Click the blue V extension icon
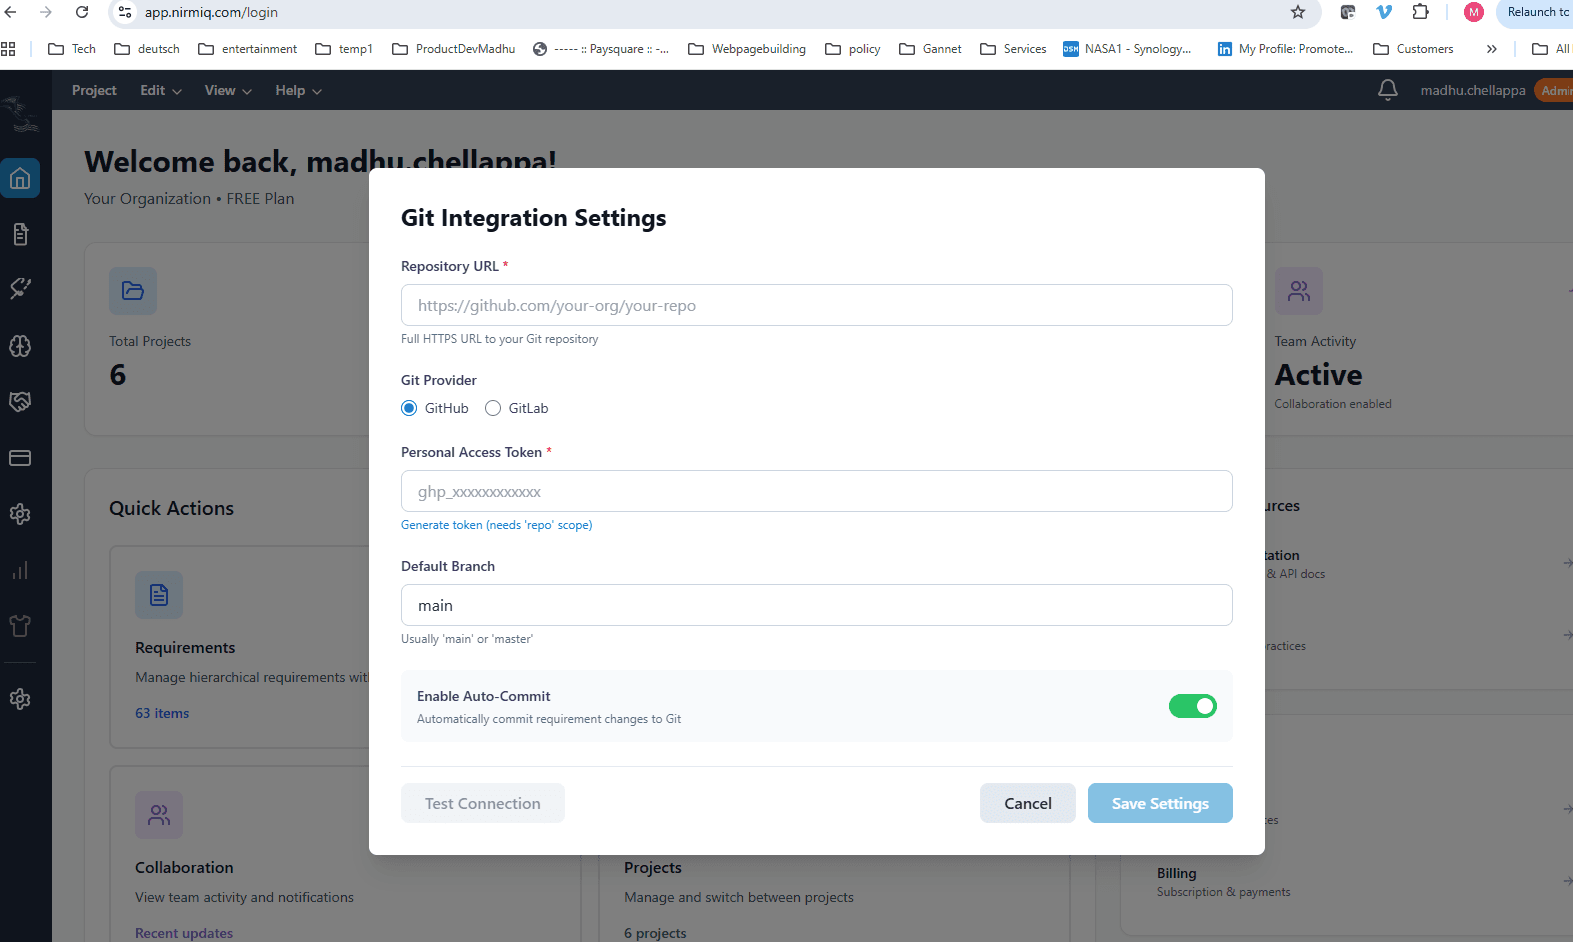Viewport: 1573px width, 942px height. (1384, 12)
